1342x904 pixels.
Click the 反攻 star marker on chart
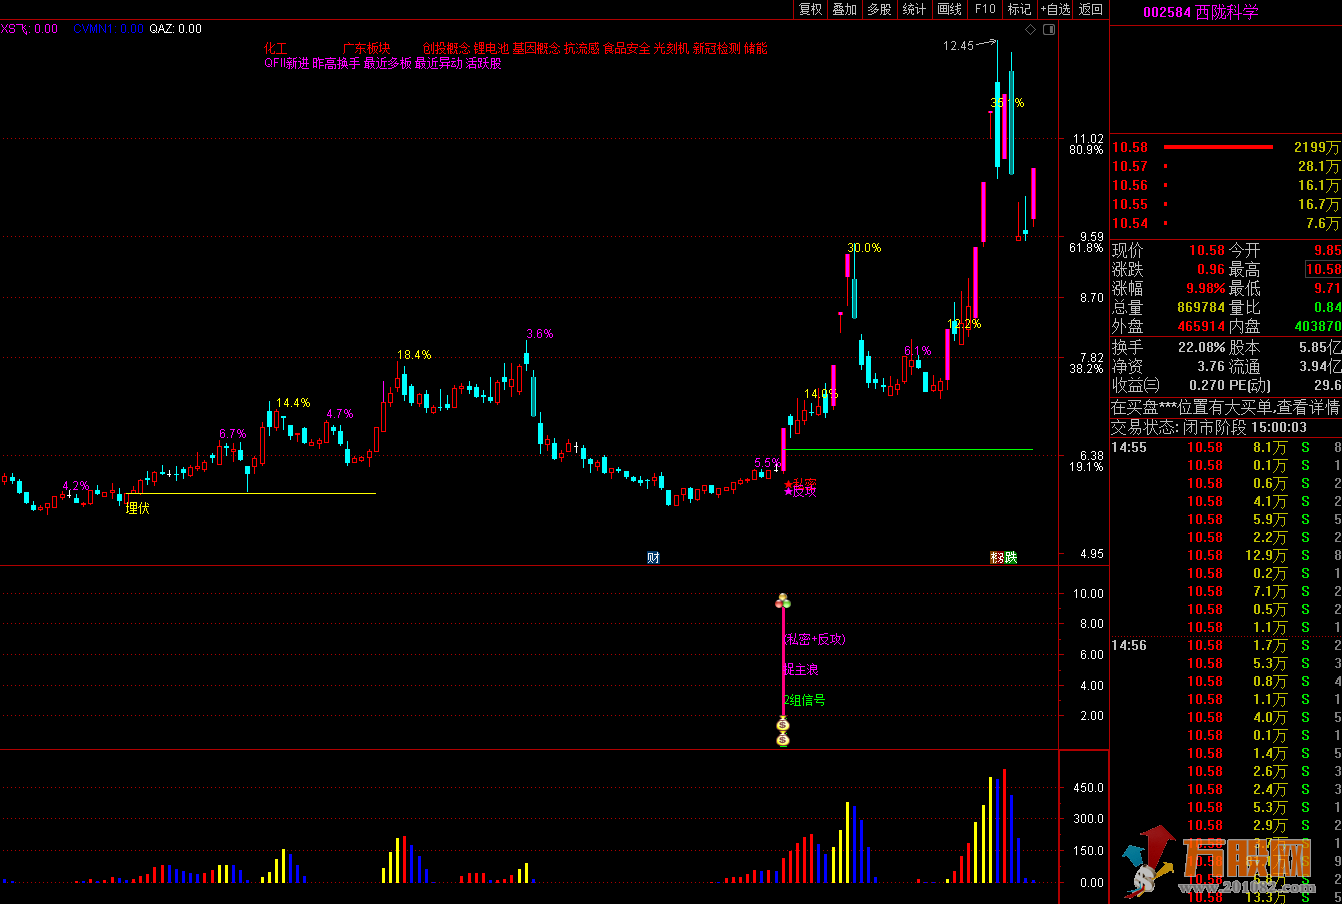pyautogui.click(x=800, y=491)
